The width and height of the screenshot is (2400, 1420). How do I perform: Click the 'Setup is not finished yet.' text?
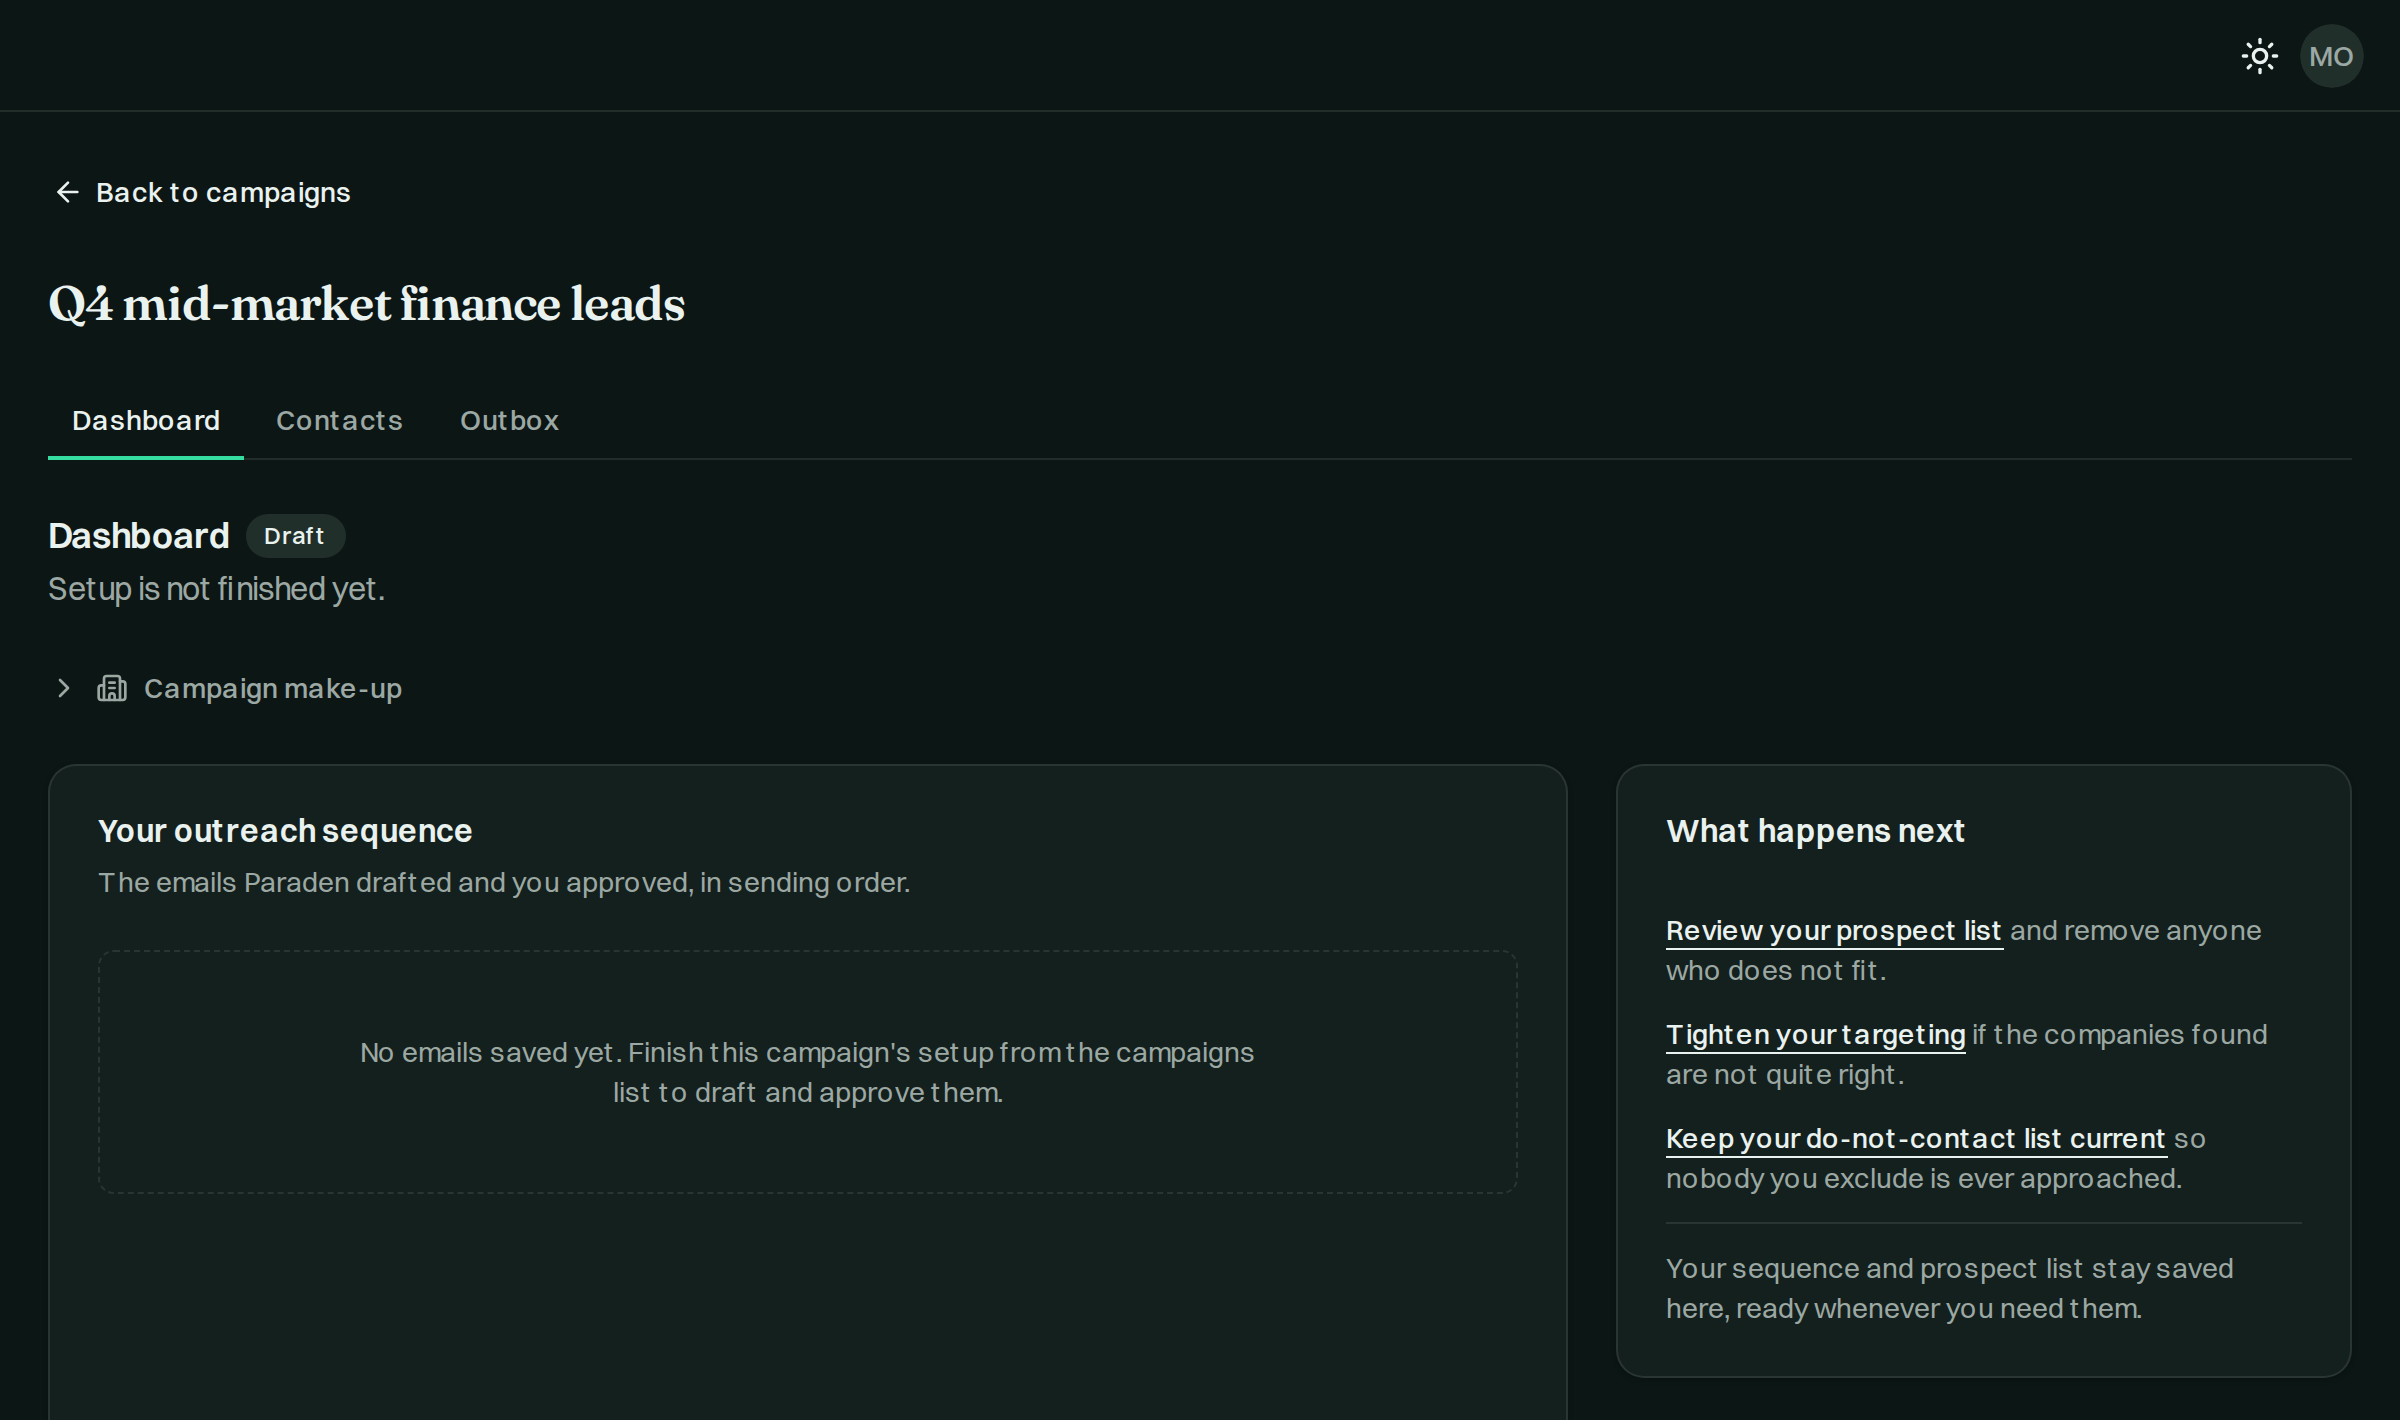click(x=217, y=589)
